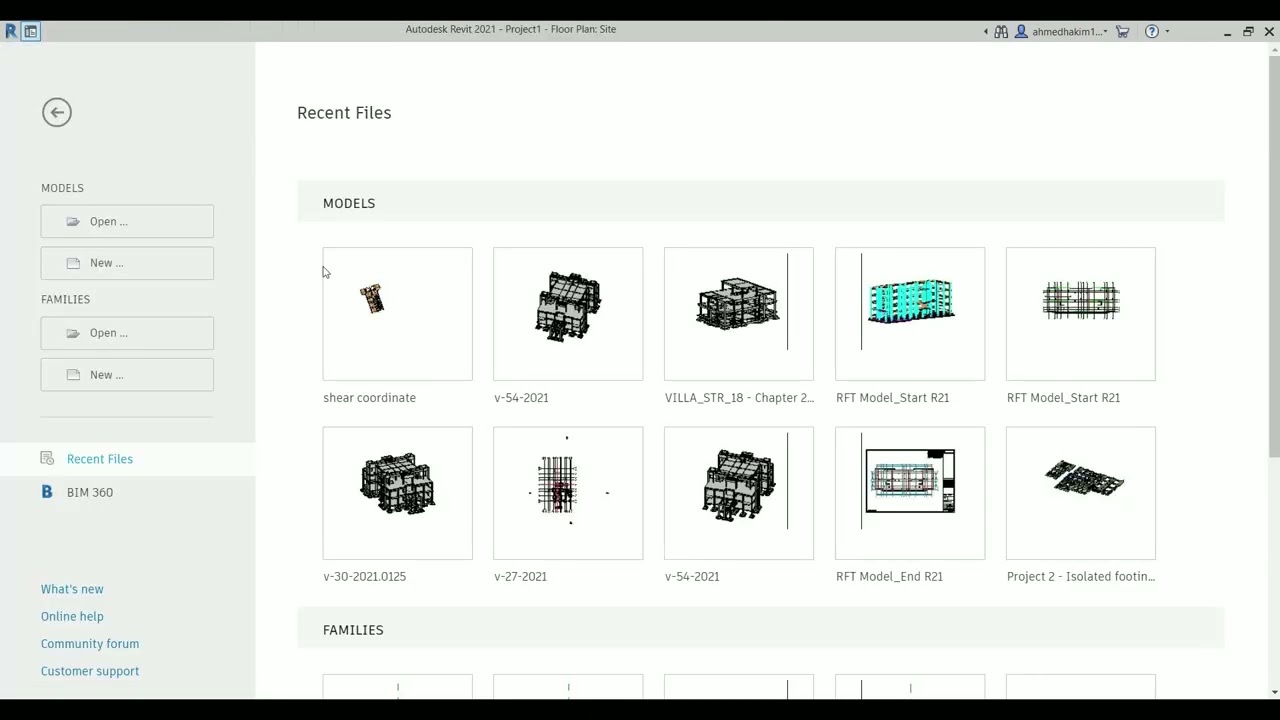Open Project 2 - Isolated footing model
This screenshot has width=1280, height=720.
click(x=1081, y=493)
